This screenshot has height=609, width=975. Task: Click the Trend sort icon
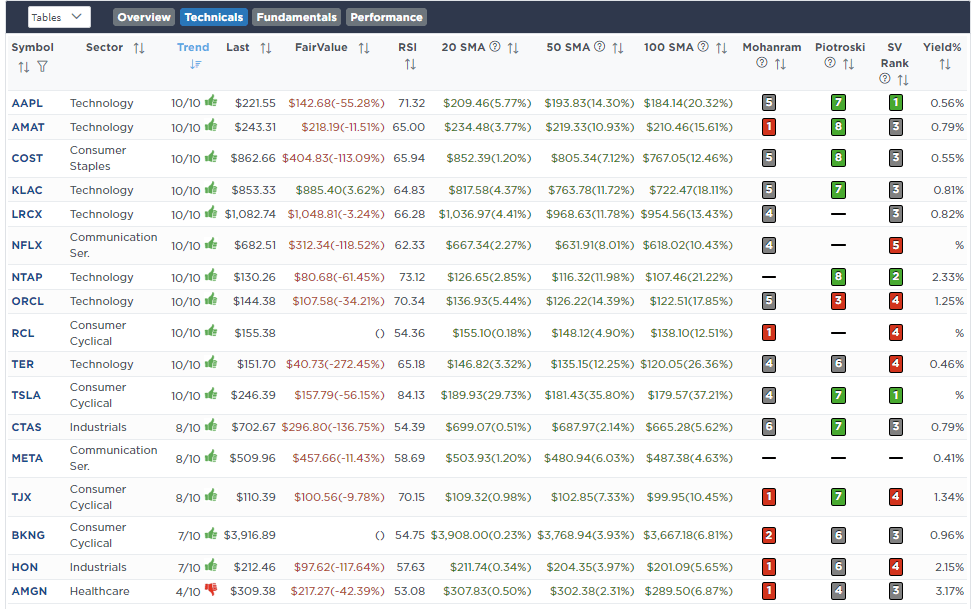(195, 64)
